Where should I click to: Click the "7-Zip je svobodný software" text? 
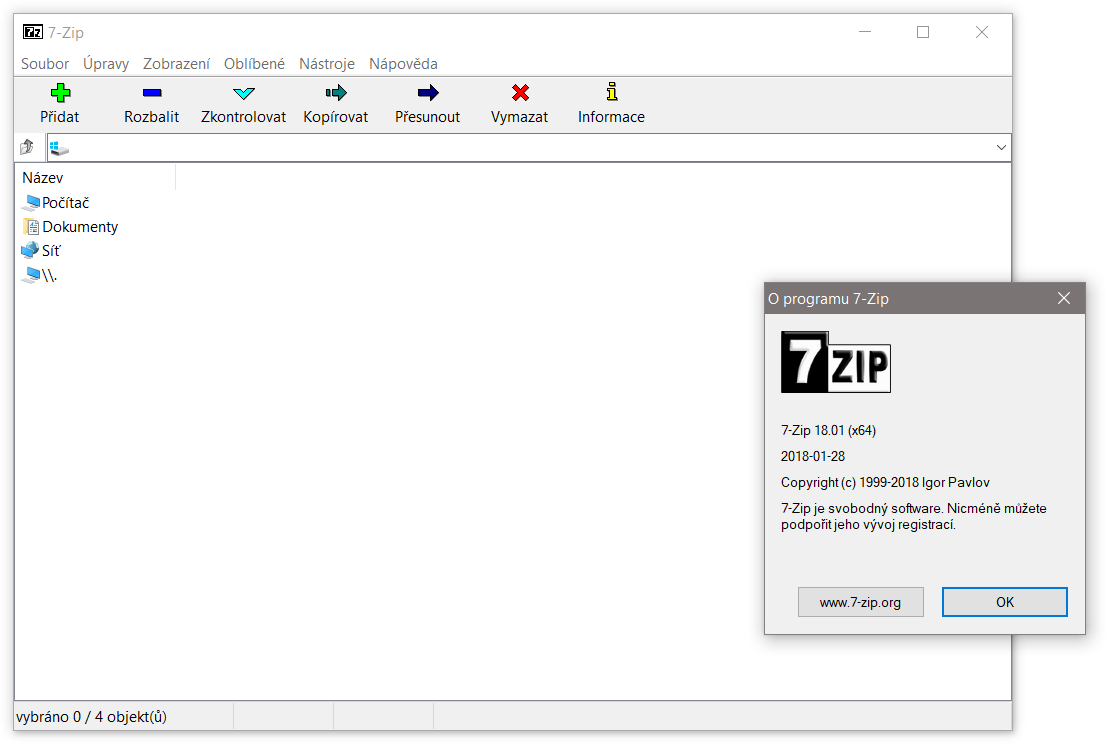point(914,517)
